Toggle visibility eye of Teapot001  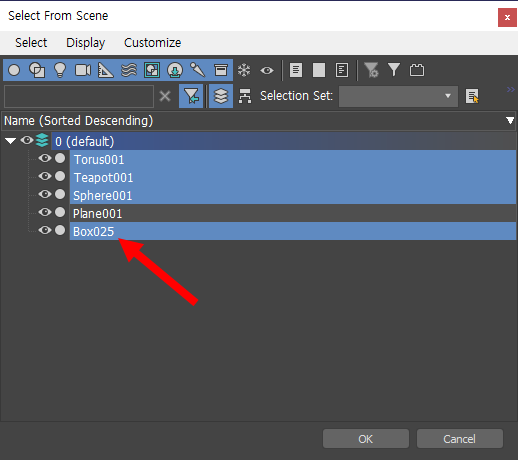click(x=45, y=176)
